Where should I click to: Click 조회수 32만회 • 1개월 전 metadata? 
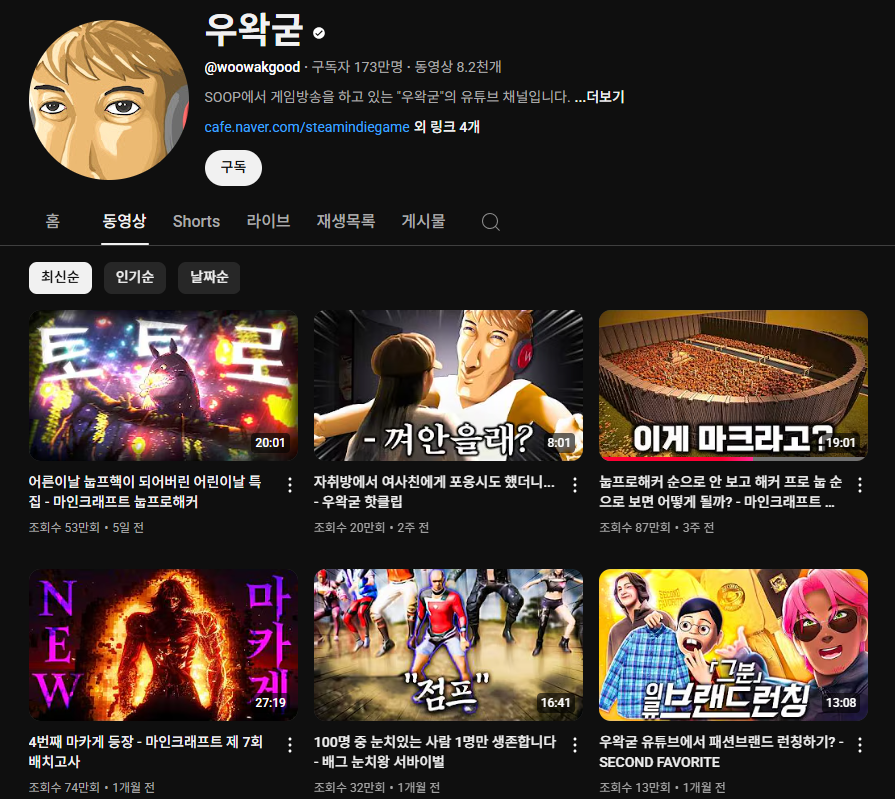pos(377,787)
